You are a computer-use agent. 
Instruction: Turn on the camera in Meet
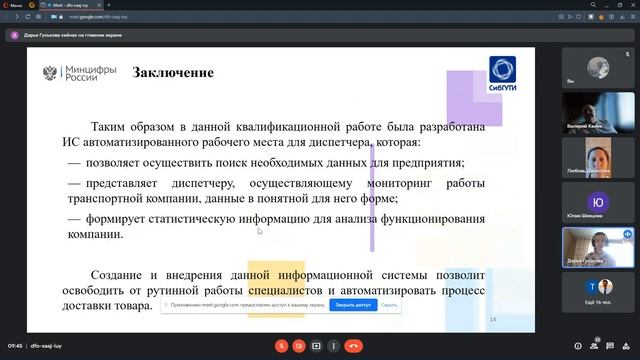point(299,346)
